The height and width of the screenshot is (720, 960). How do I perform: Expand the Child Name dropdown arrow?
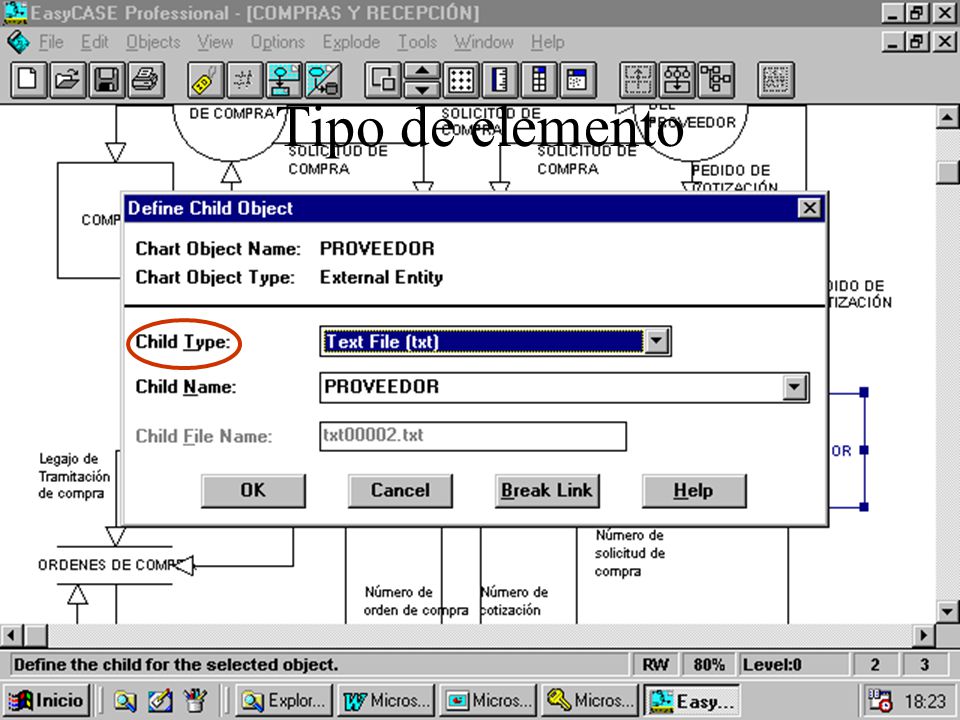[x=794, y=387]
